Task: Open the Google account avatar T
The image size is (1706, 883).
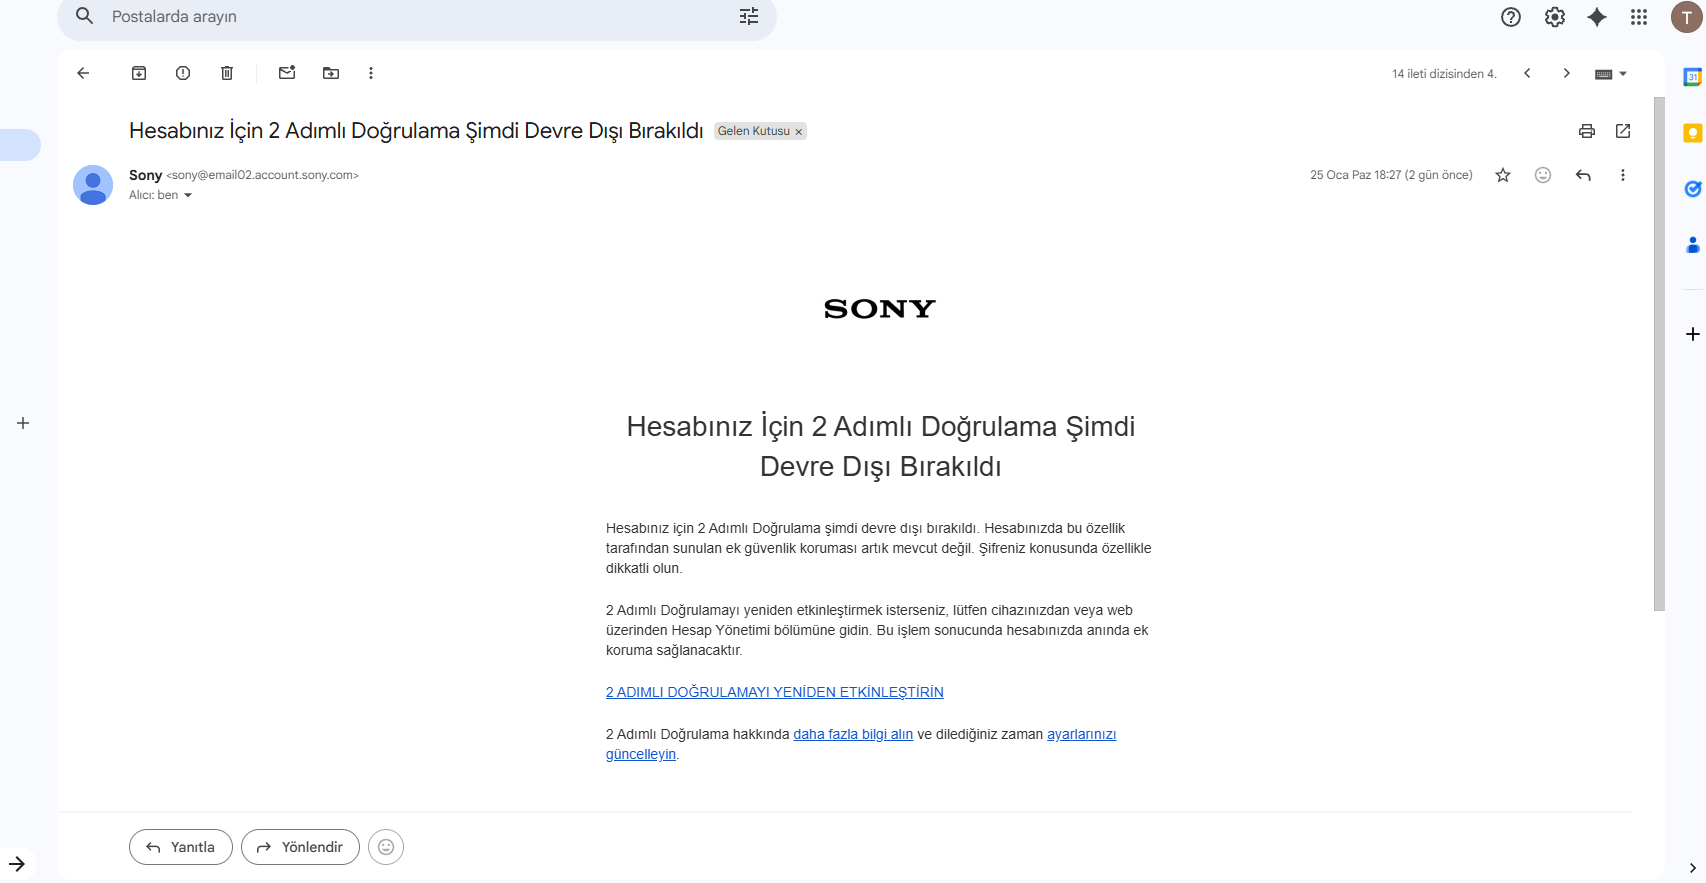Action: [1687, 17]
